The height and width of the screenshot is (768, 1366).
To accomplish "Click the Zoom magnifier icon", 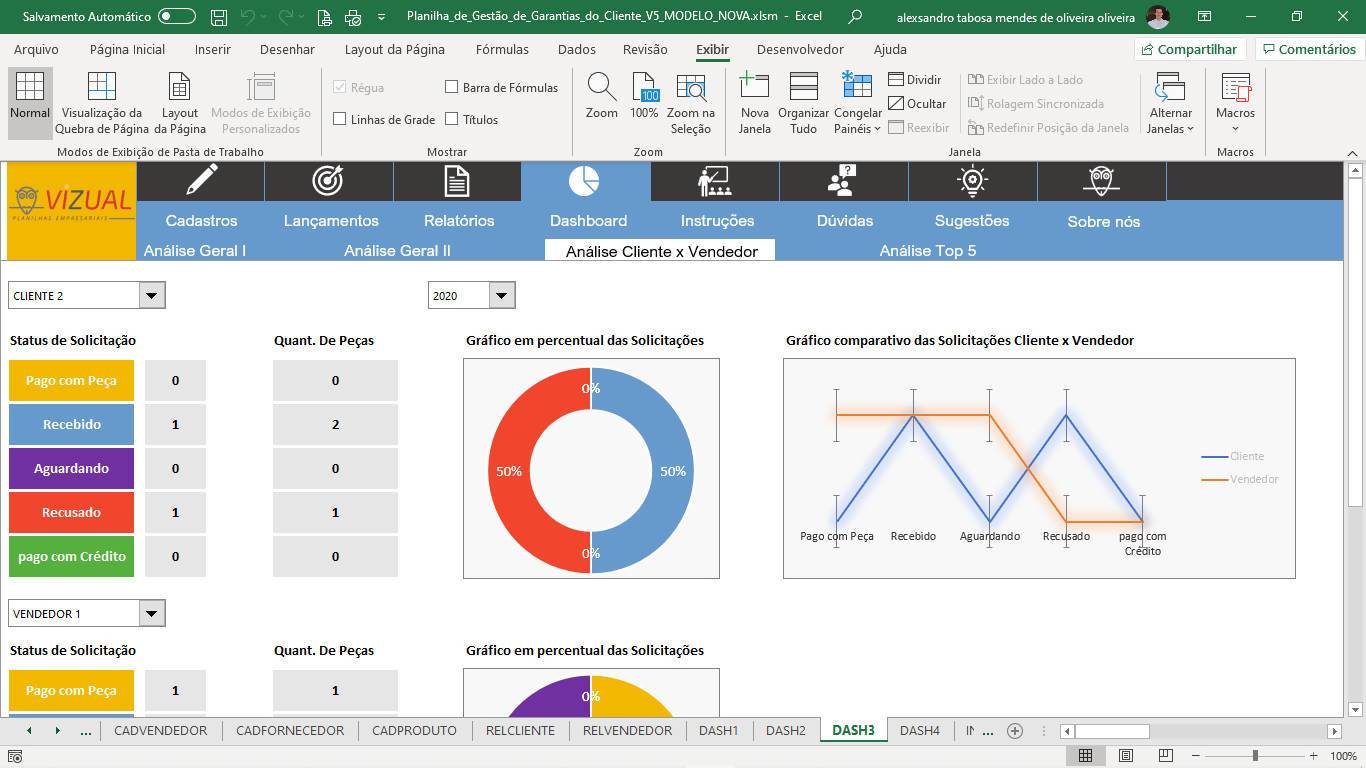I will tap(602, 88).
